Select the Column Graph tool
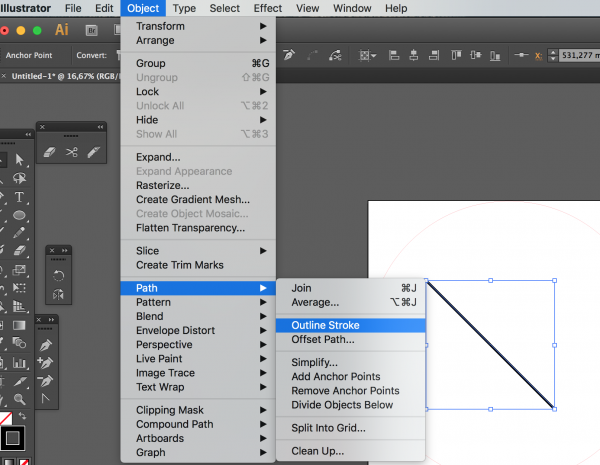Image resolution: width=600 pixels, height=465 pixels. [x=19, y=362]
